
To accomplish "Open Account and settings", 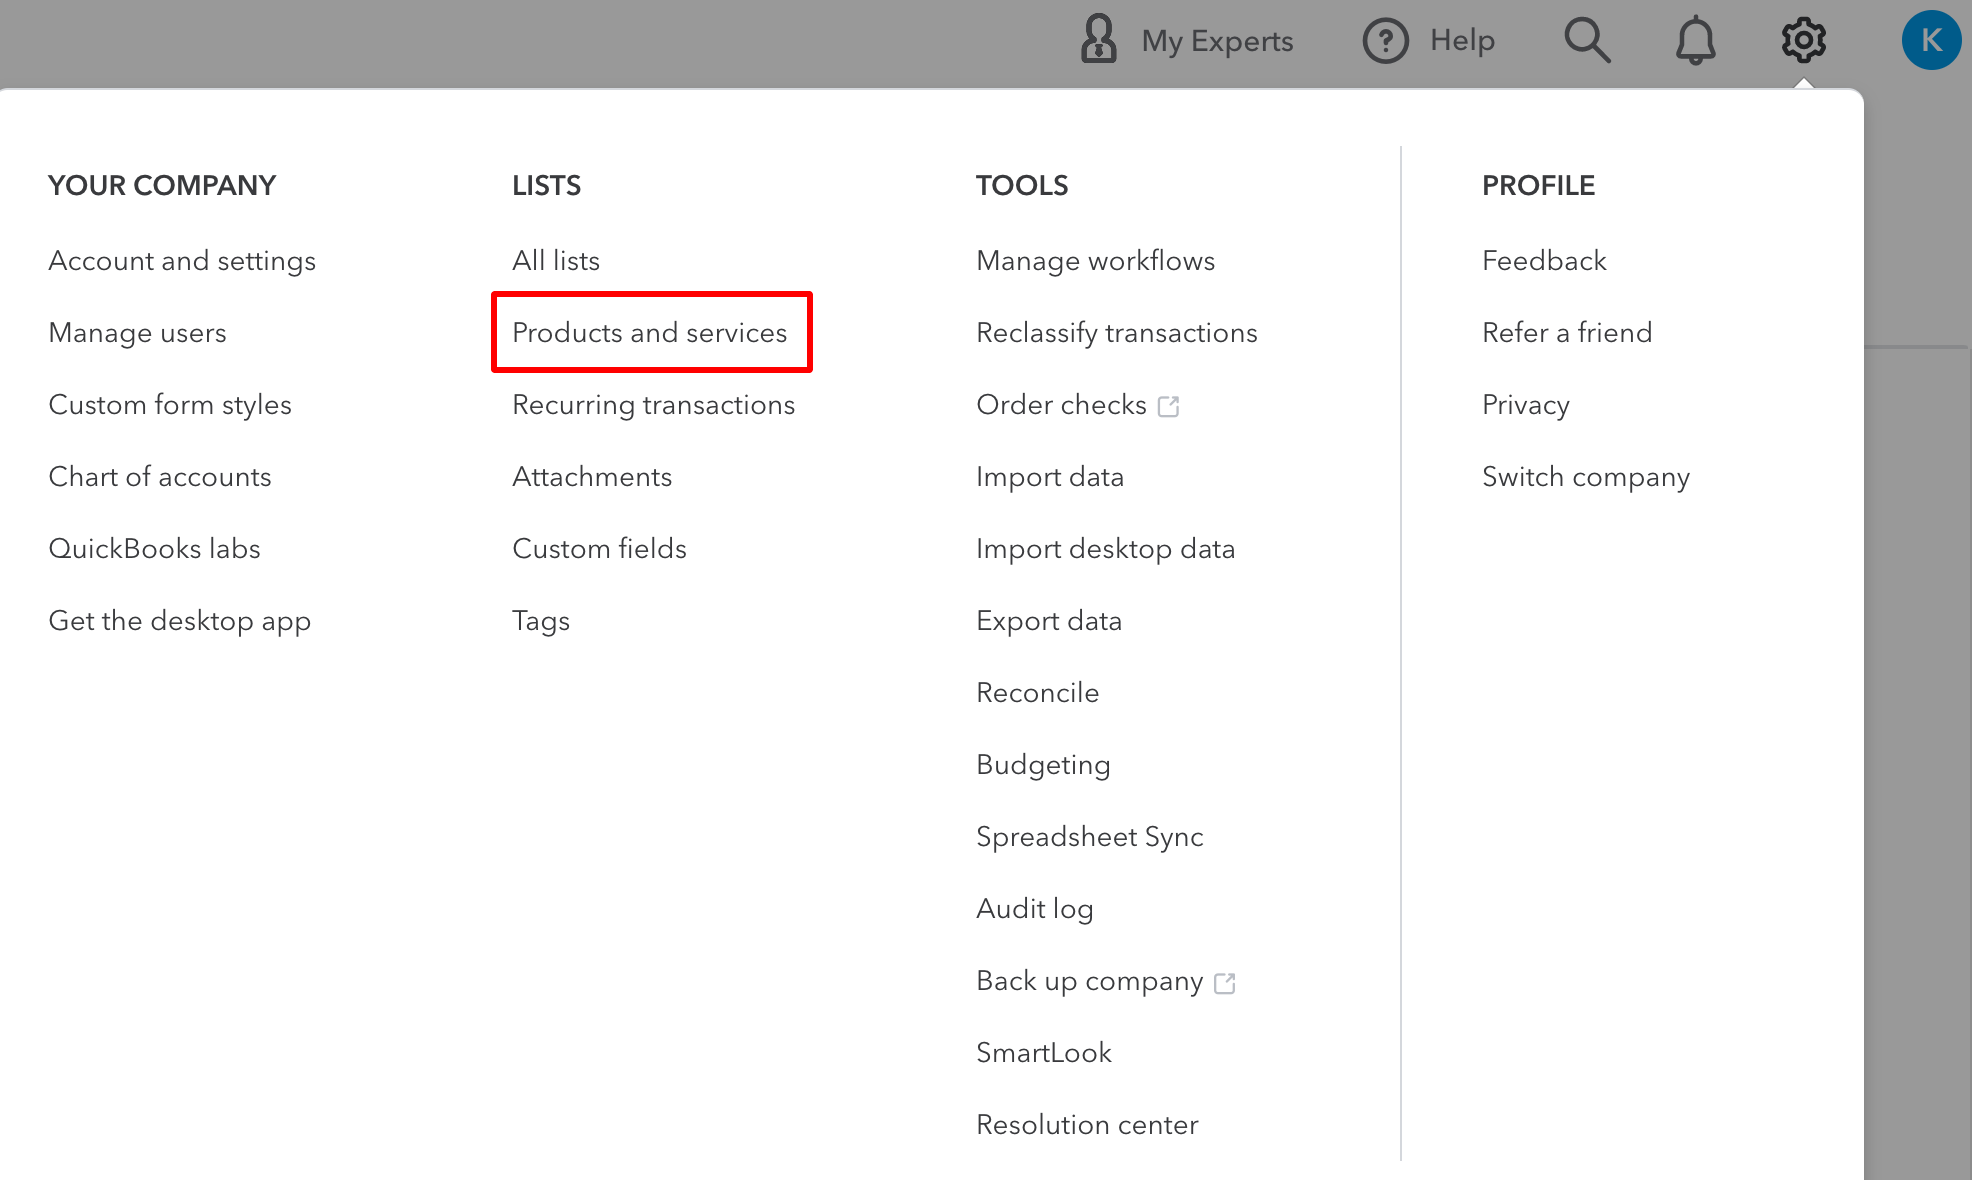I will point(182,261).
